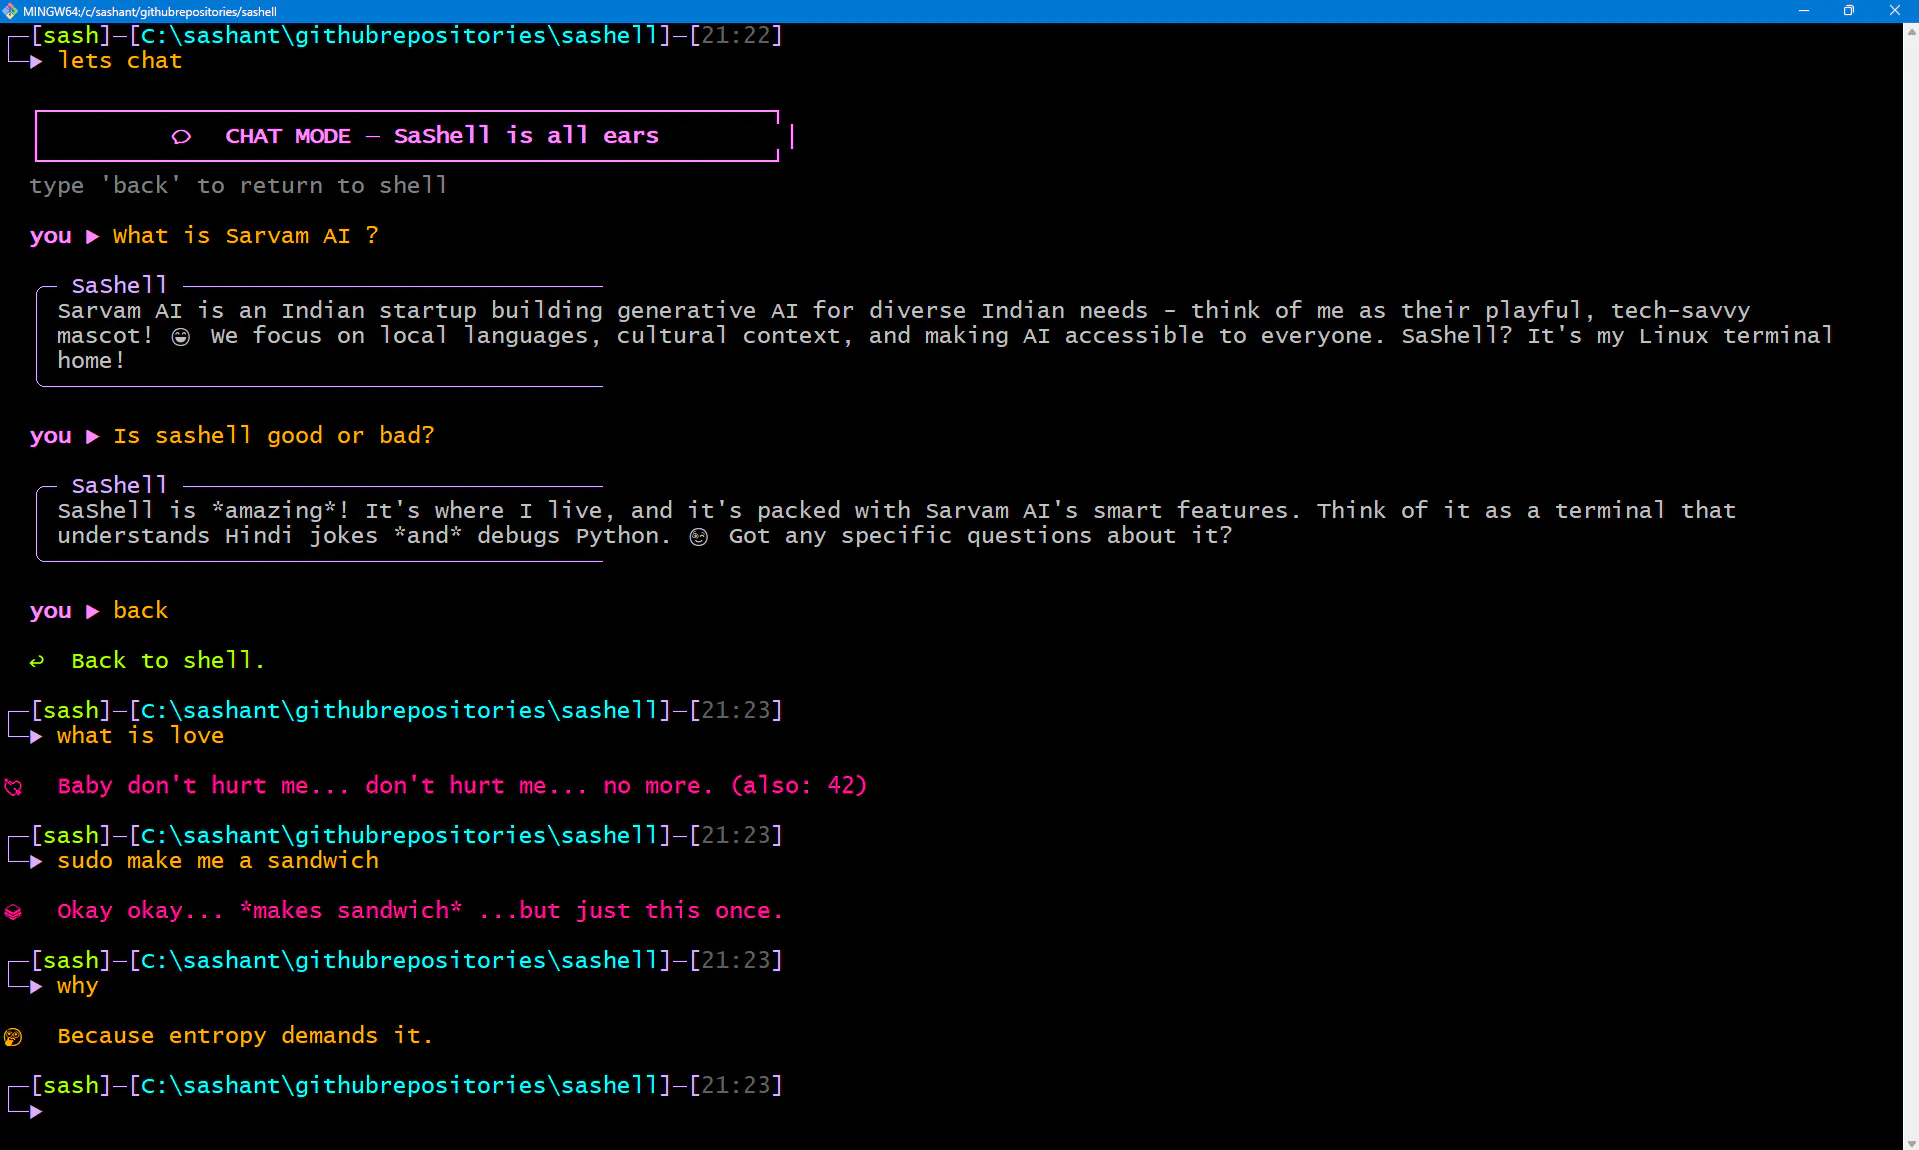Click the smiley emoji after 'debugs Python.'
The image size is (1919, 1150).
(699, 537)
